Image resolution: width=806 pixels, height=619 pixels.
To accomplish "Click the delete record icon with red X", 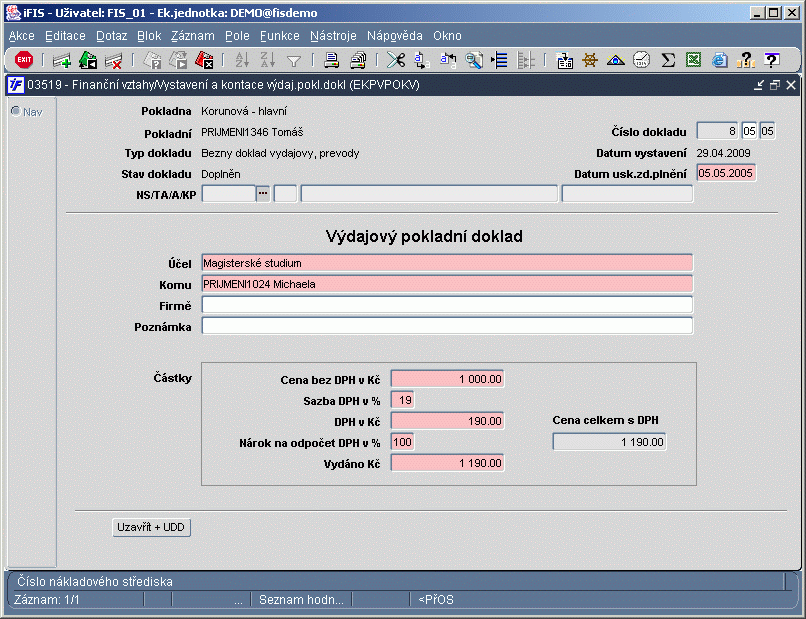I will 114,60.
